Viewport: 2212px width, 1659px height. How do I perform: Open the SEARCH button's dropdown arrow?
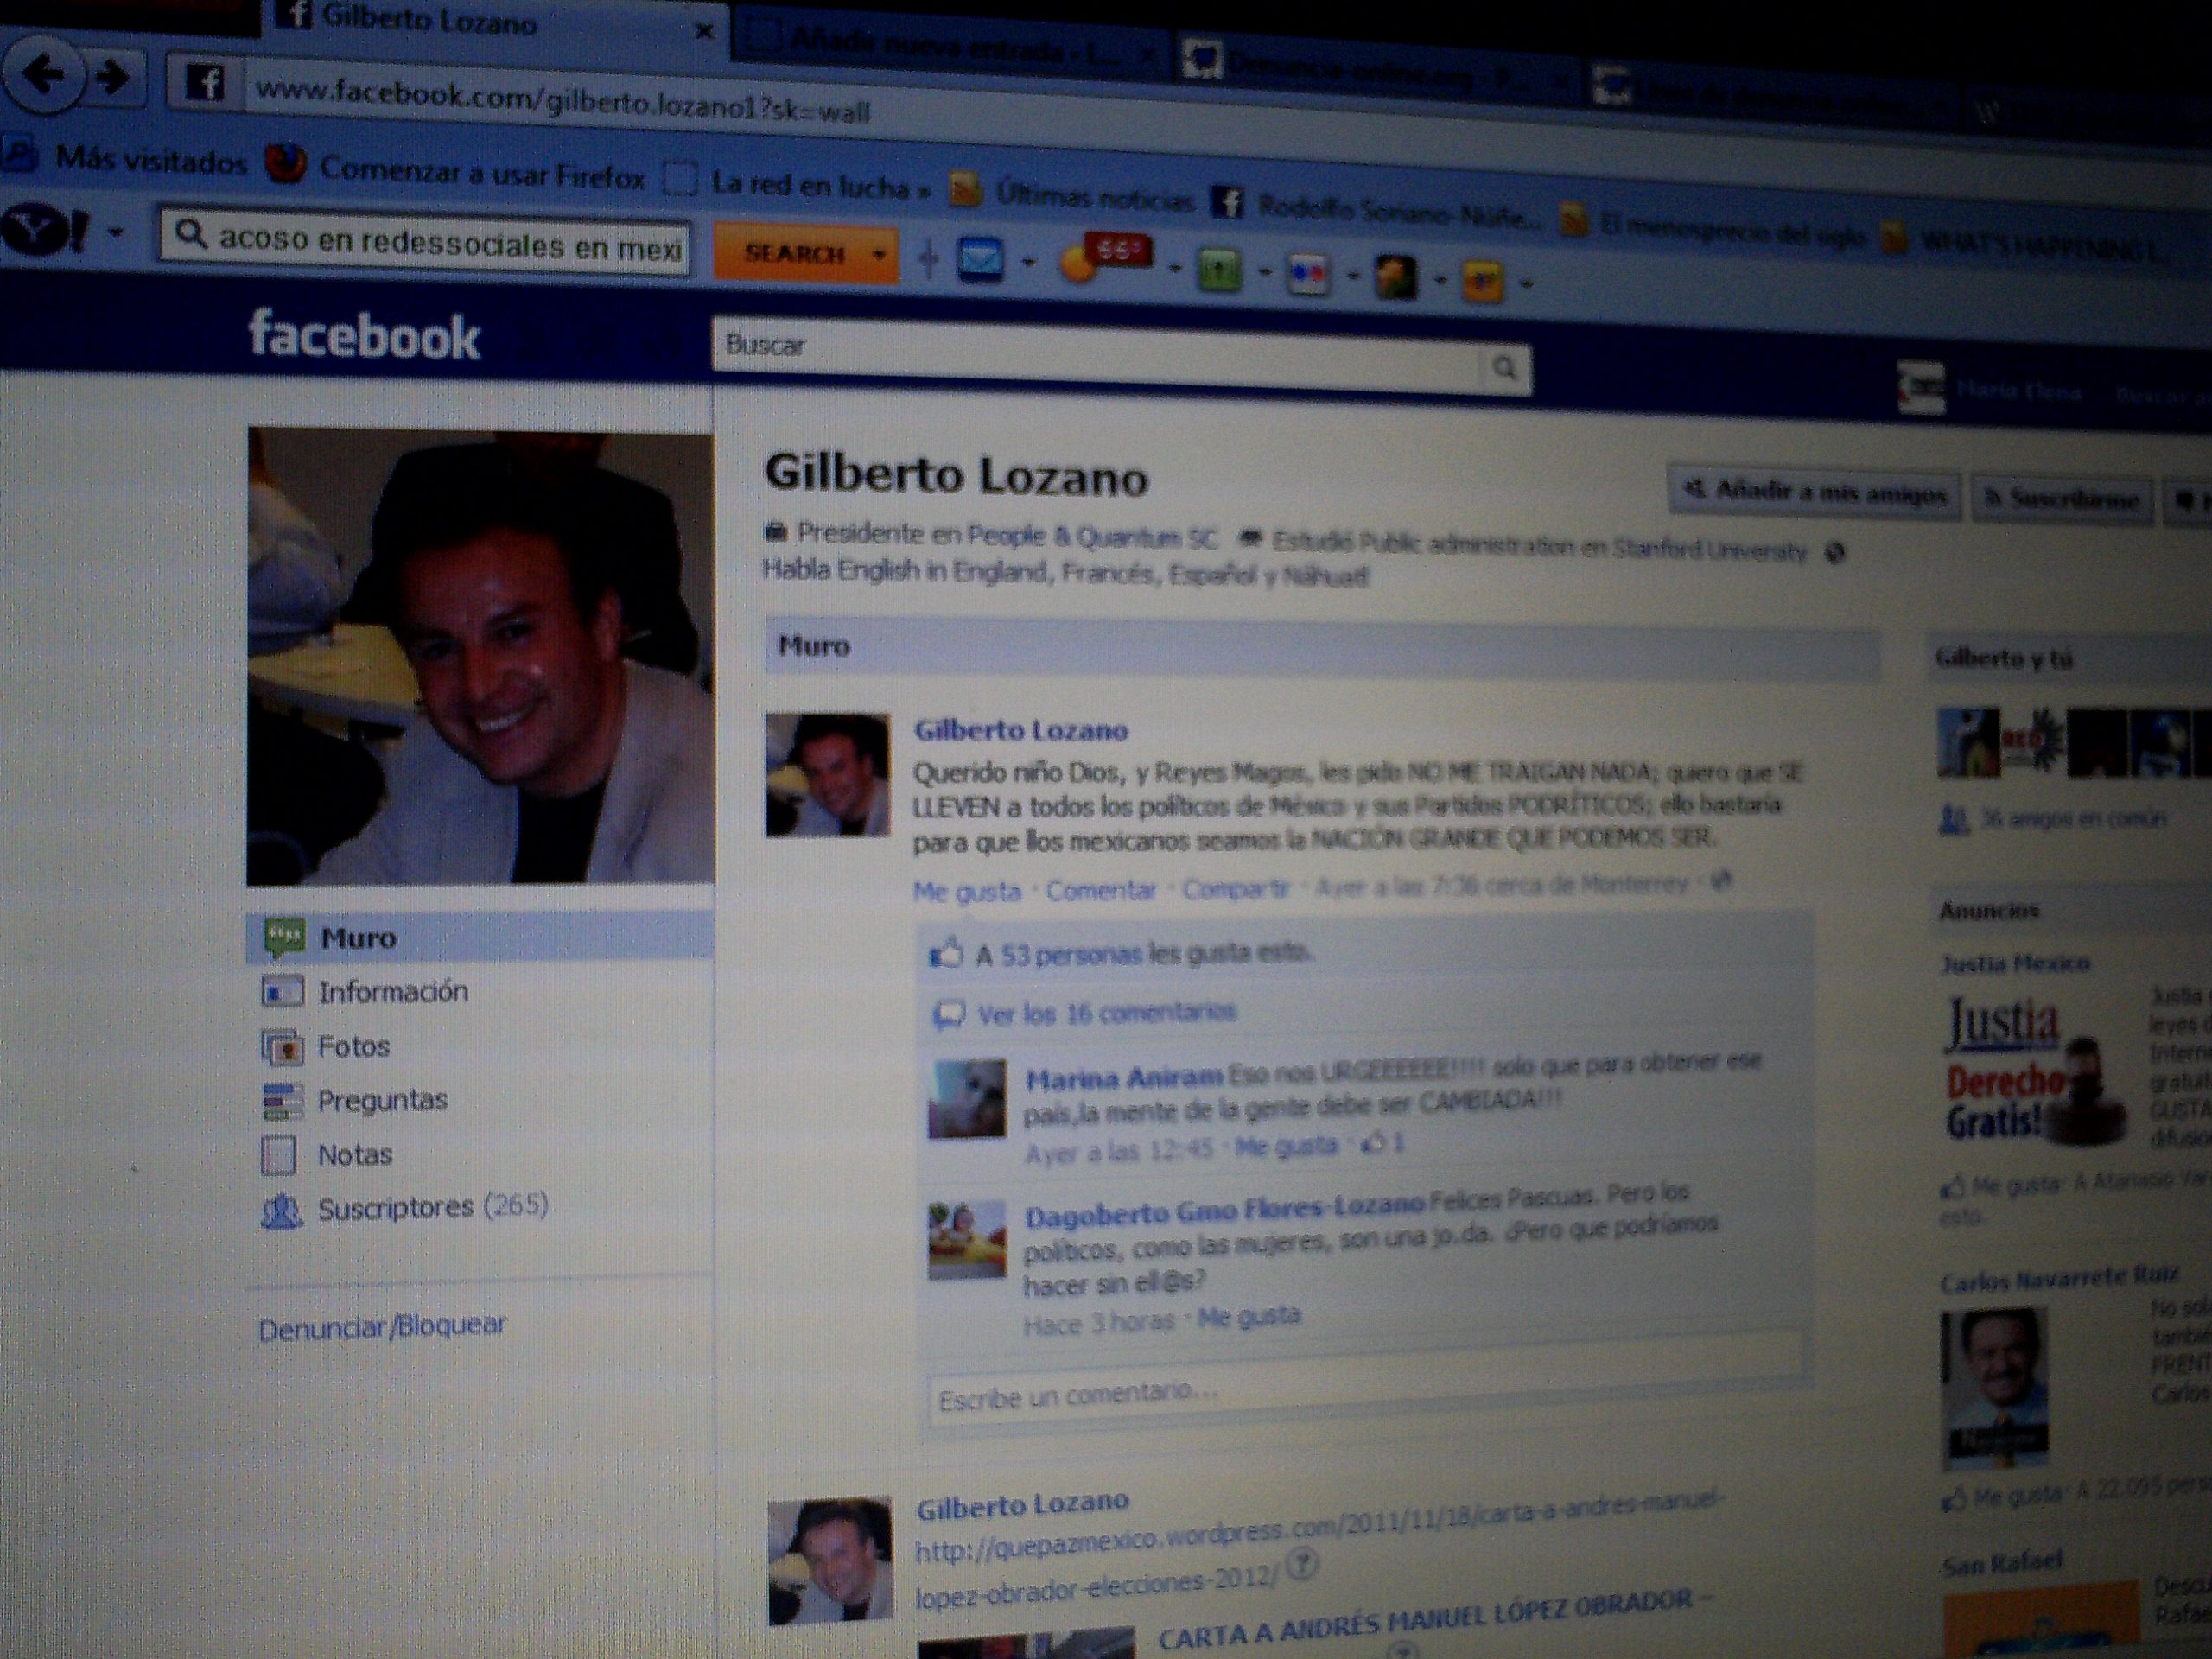click(x=879, y=255)
